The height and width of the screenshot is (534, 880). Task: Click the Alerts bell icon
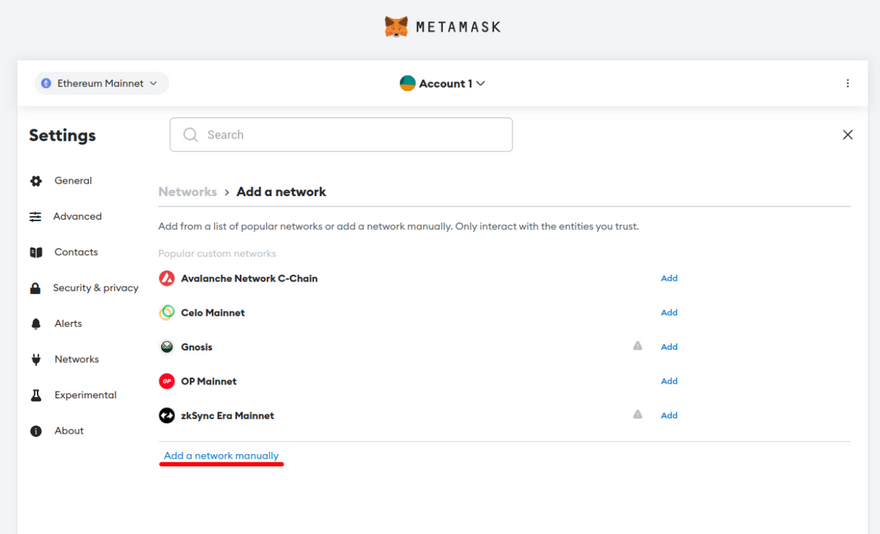point(36,324)
